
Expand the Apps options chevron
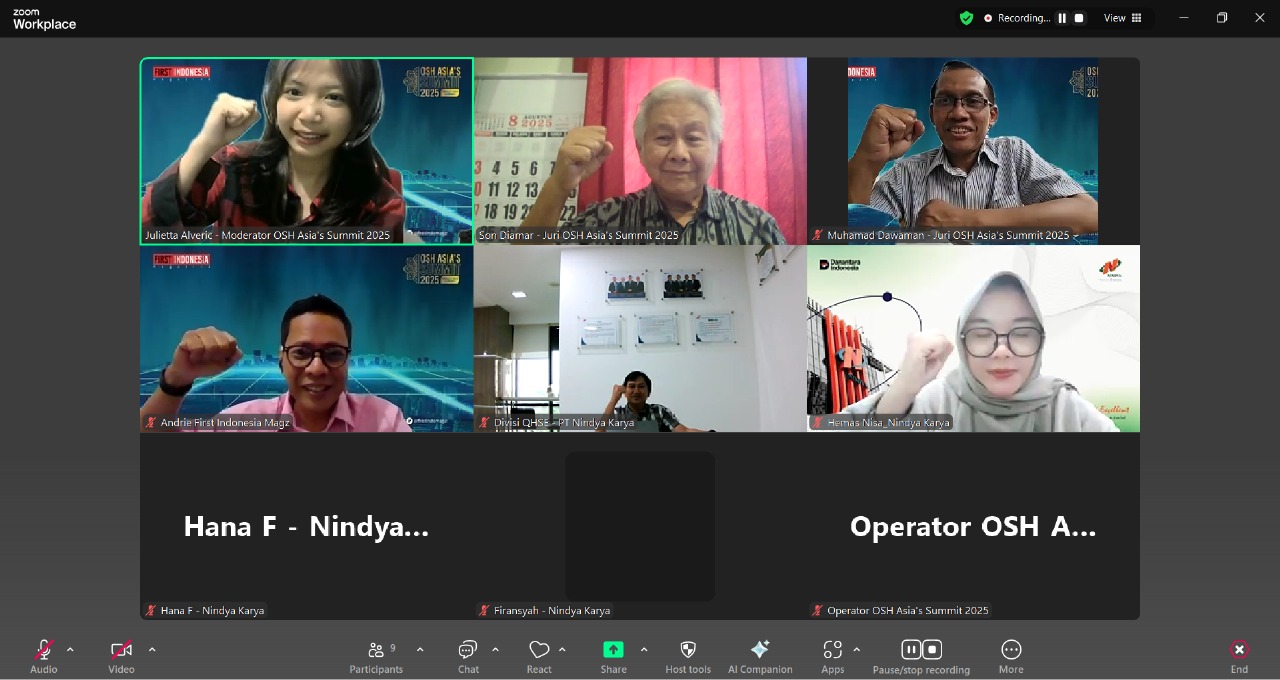tap(857, 650)
